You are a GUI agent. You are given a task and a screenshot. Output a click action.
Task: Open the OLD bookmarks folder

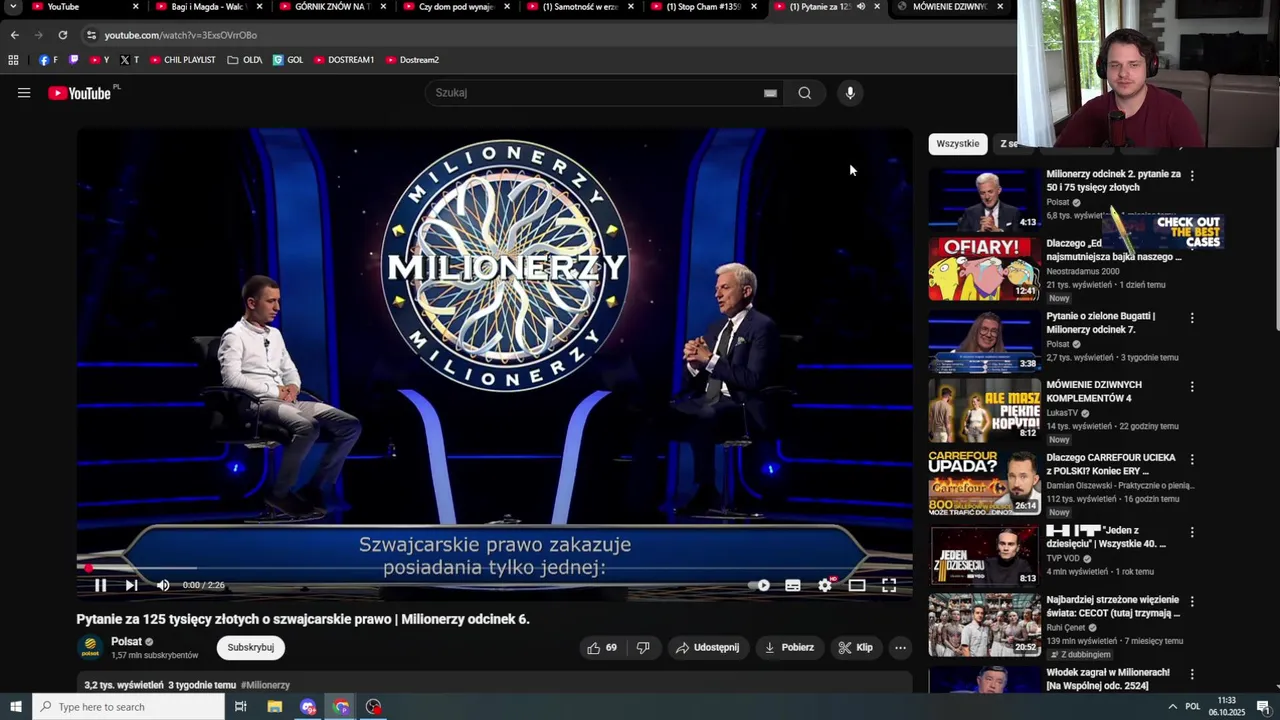click(245, 60)
